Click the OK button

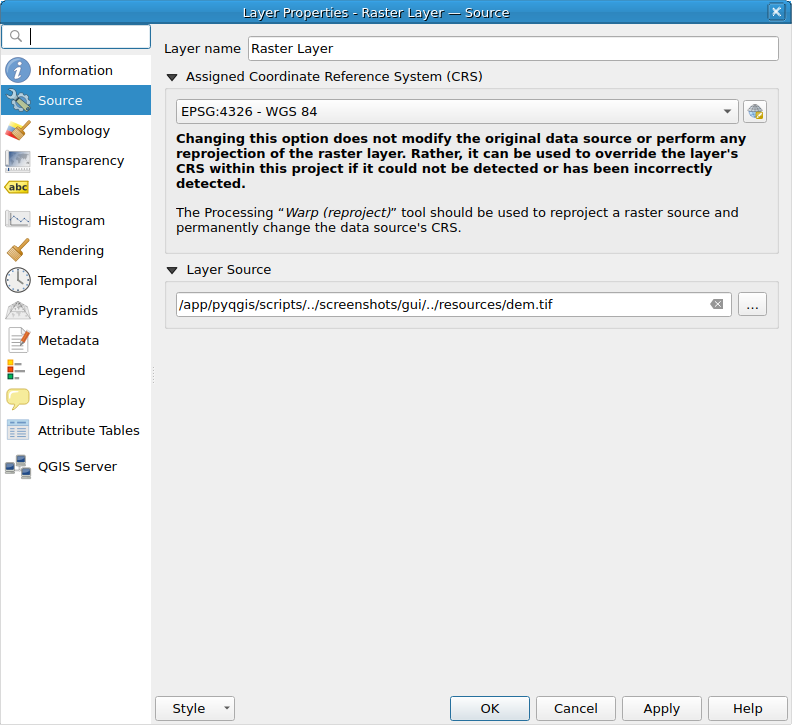(x=489, y=708)
